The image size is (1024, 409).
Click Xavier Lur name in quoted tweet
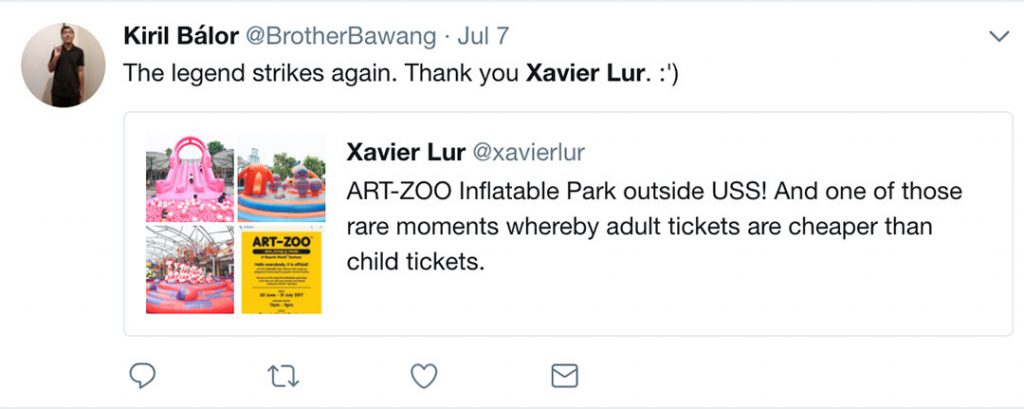(405, 152)
